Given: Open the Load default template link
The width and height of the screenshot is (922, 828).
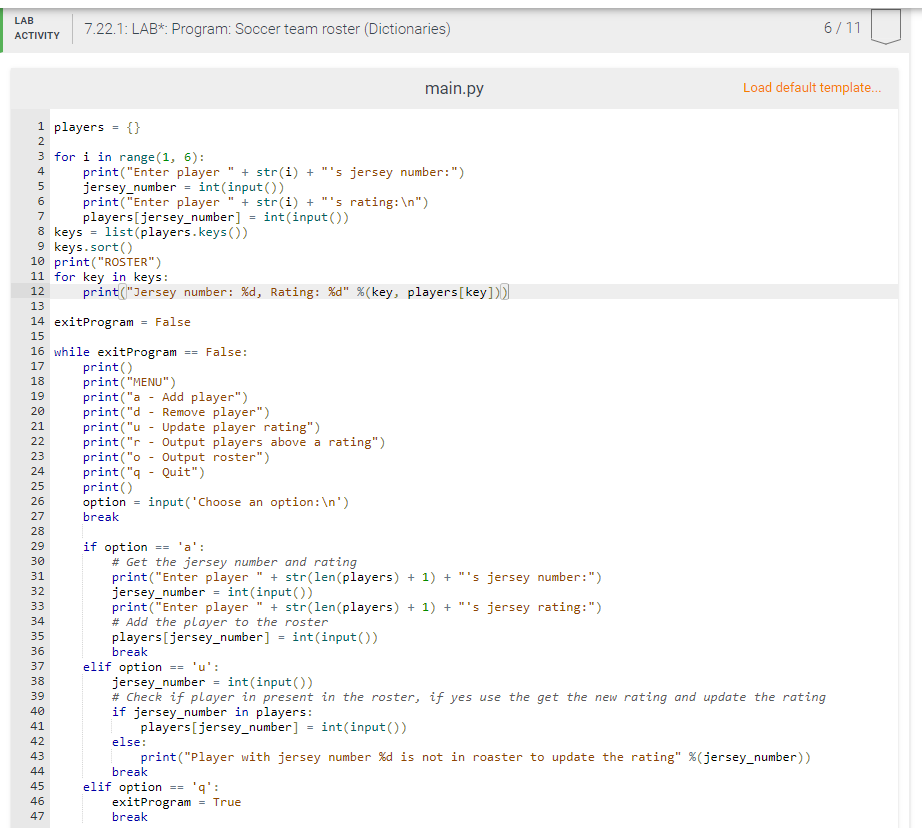Looking at the screenshot, I should tap(810, 88).
